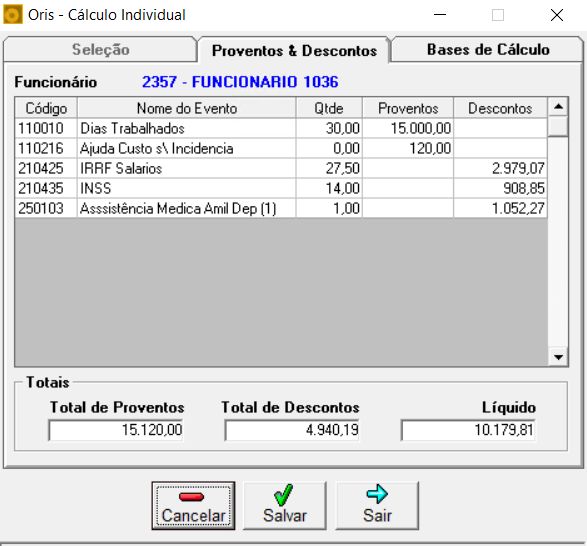Click the scrollbar down arrow in events grid
Image resolution: width=587 pixels, height=546 pixels.
[558, 357]
